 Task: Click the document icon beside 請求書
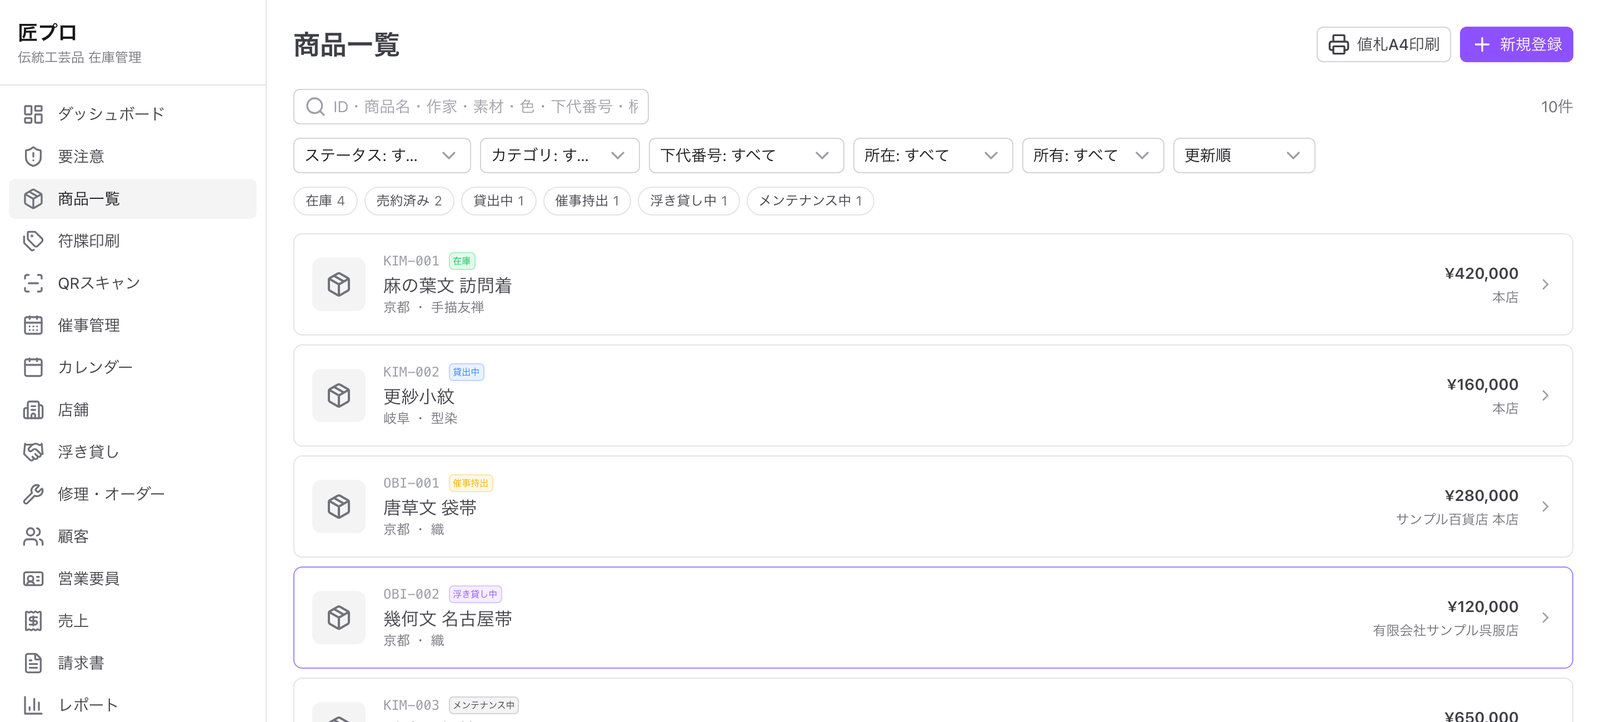tap(33, 663)
